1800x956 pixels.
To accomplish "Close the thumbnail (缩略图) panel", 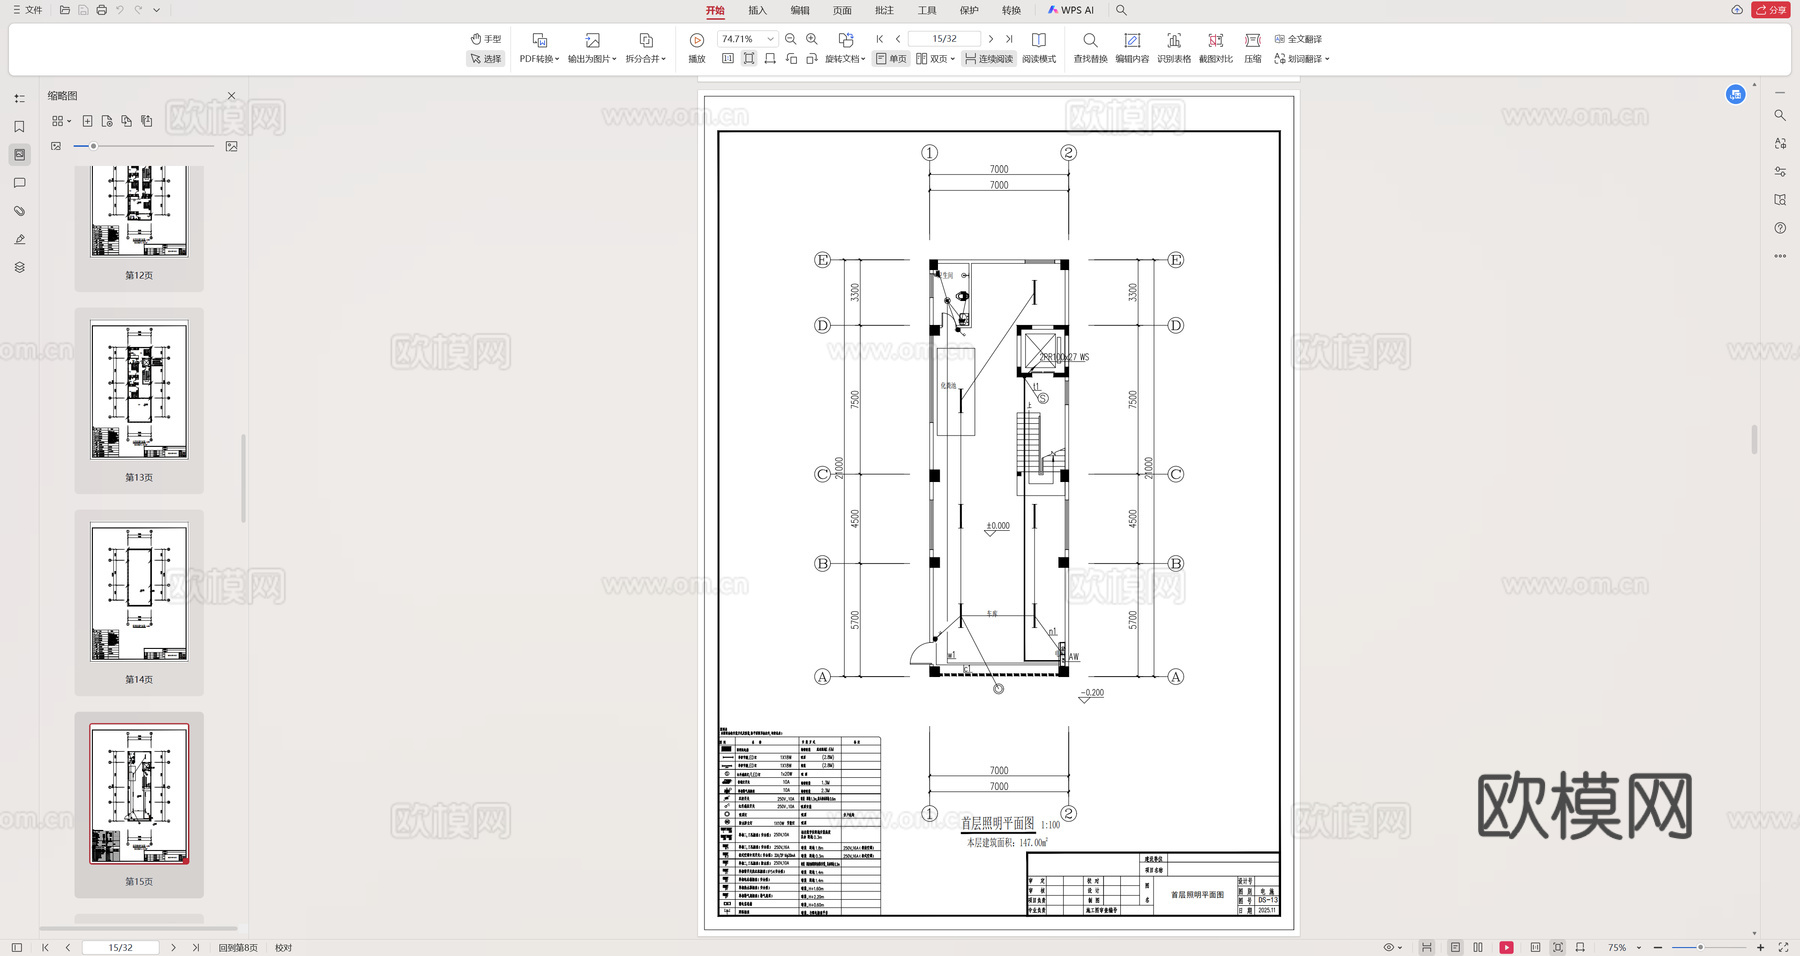I will pos(232,96).
